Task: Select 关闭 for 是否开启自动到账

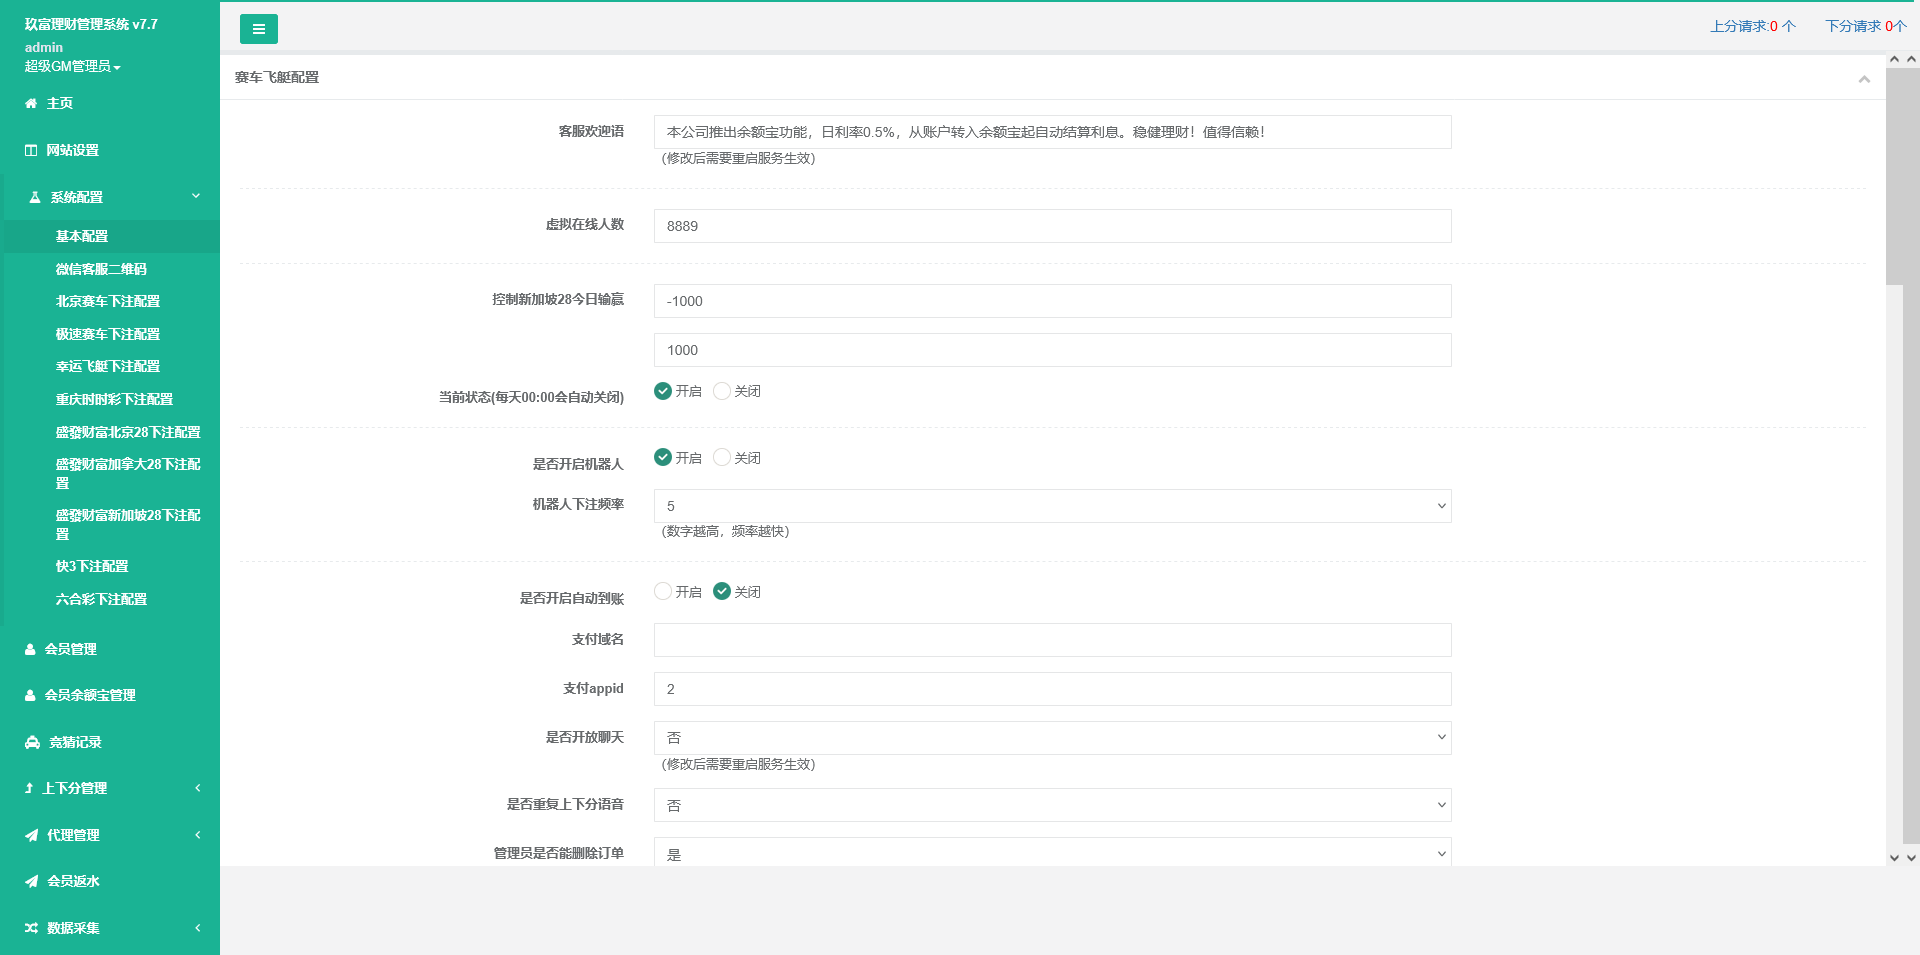Action: coord(722,591)
